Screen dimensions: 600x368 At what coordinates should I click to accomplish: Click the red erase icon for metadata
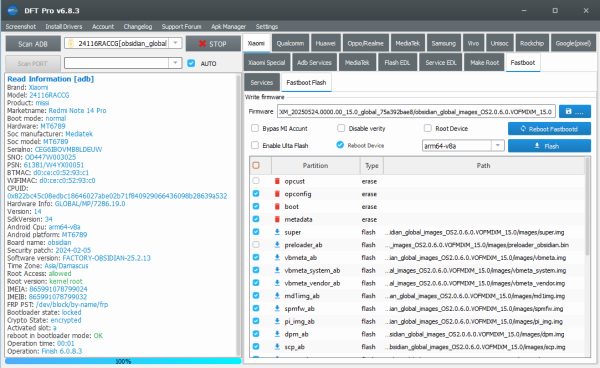(277, 219)
